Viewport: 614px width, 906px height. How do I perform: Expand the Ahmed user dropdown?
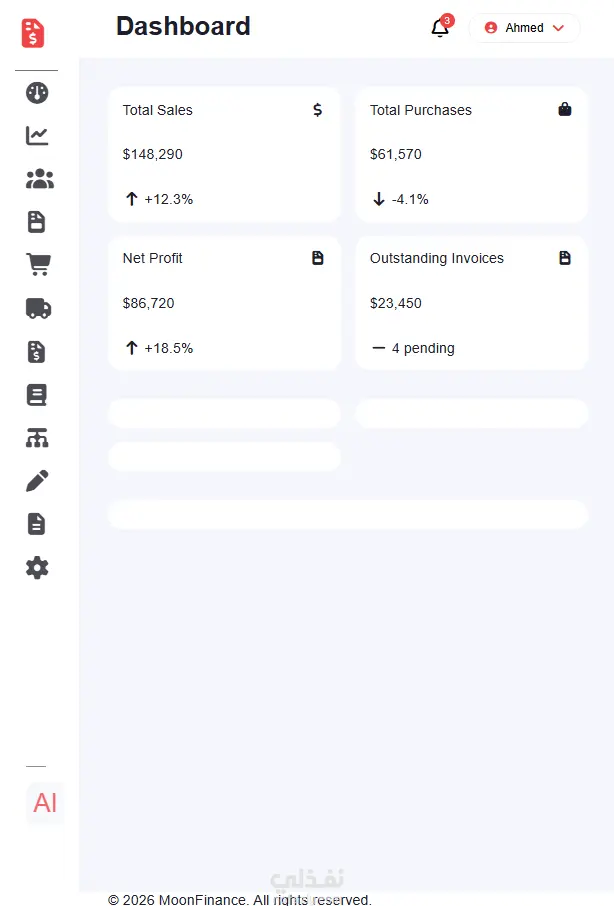pyautogui.click(x=524, y=28)
